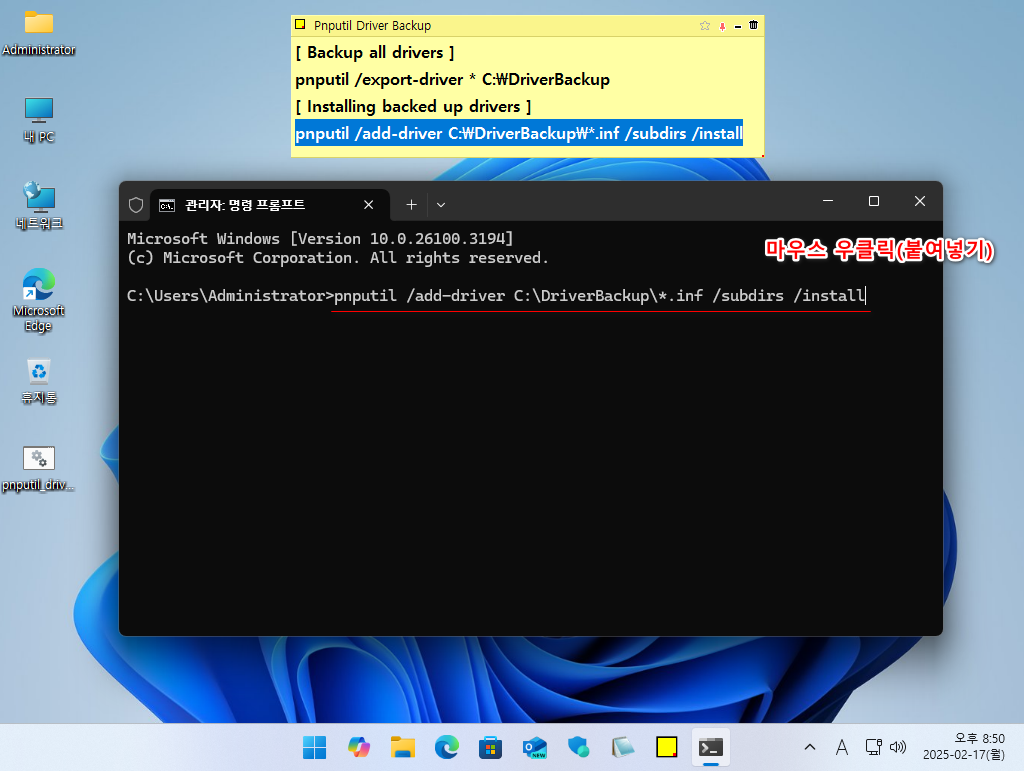Open the volume speaker tray icon
Viewport: 1024px width, 771px height.
(x=899, y=747)
